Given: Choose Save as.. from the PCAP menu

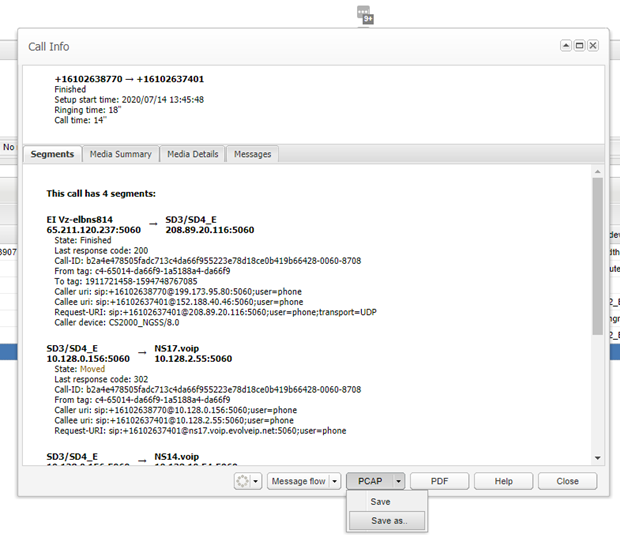Looking at the screenshot, I should pyautogui.click(x=396, y=521).
